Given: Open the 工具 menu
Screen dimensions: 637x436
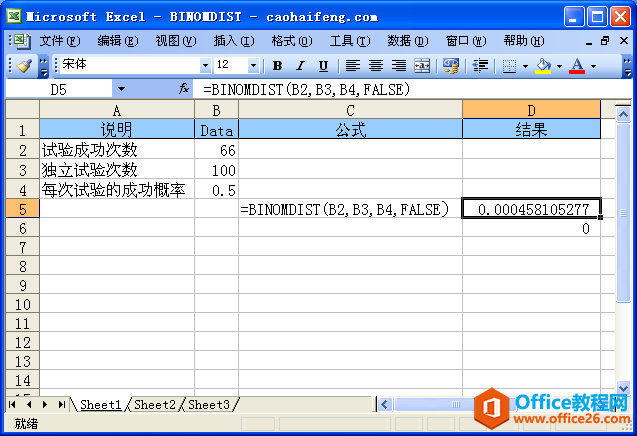Looking at the screenshot, I should (350, 41).
